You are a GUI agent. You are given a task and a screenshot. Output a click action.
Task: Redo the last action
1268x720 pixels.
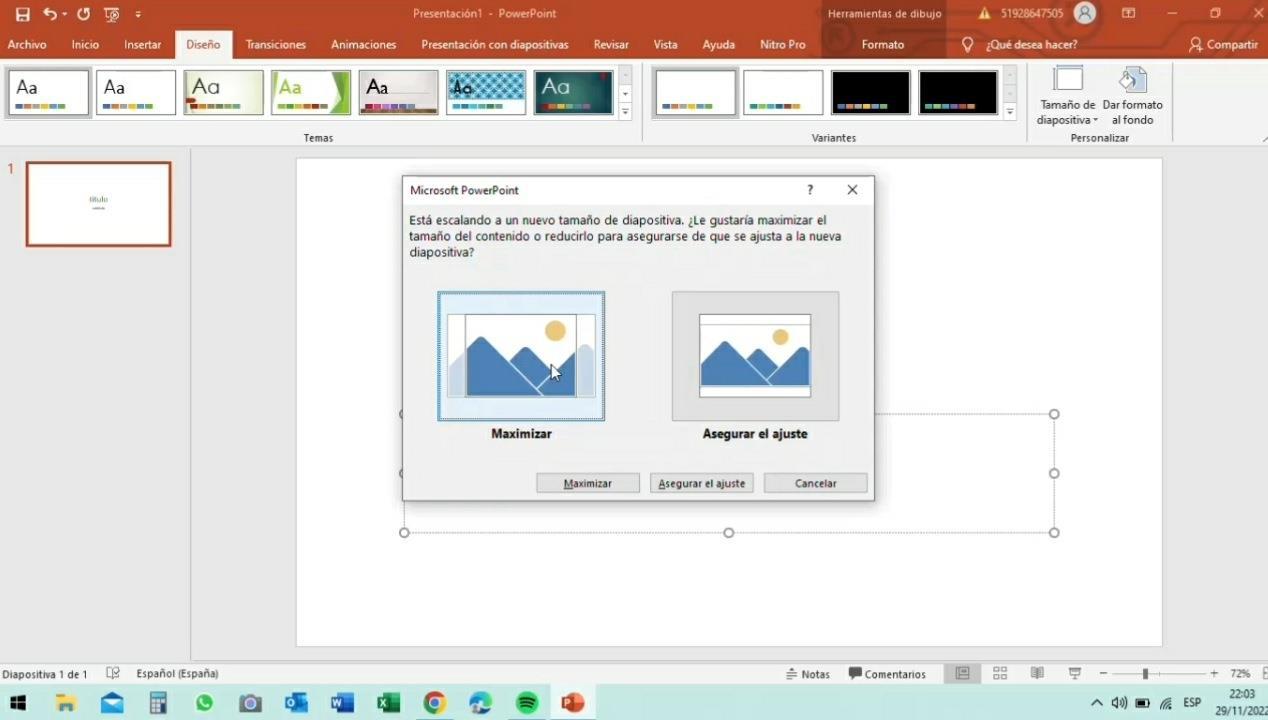tap(83, 14)
